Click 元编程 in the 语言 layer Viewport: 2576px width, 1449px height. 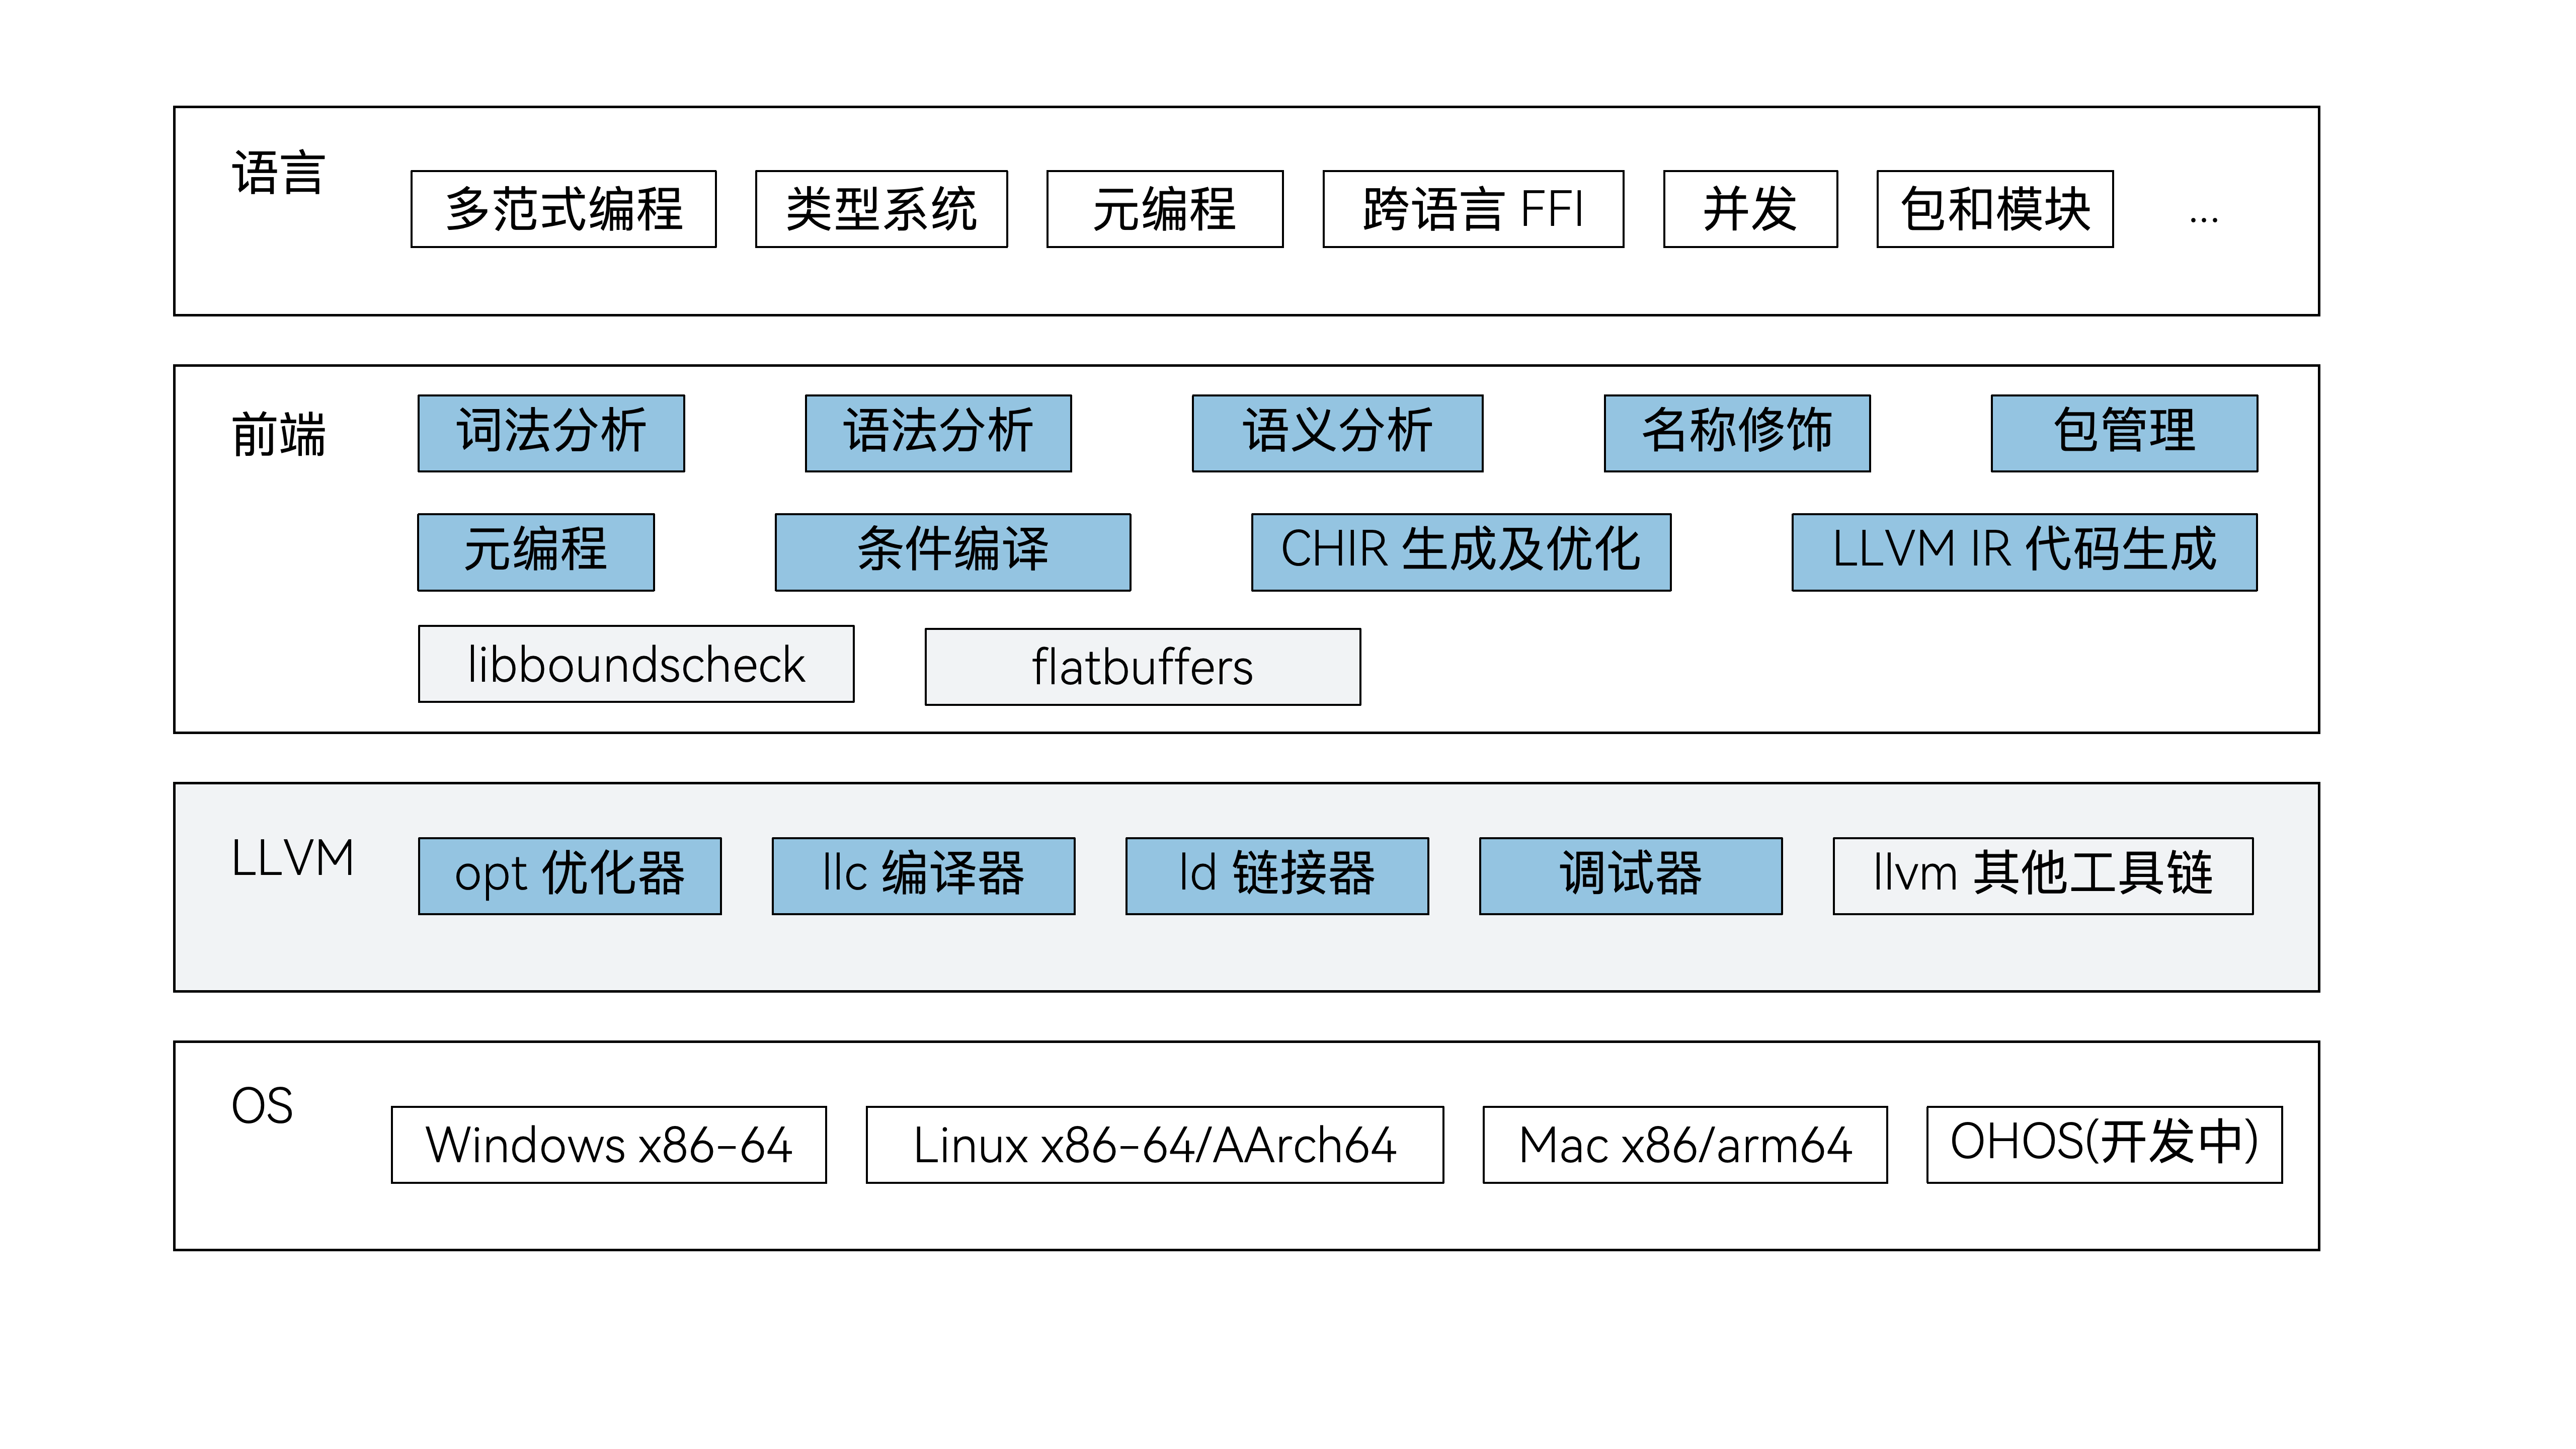click(x=1165, y=209)
